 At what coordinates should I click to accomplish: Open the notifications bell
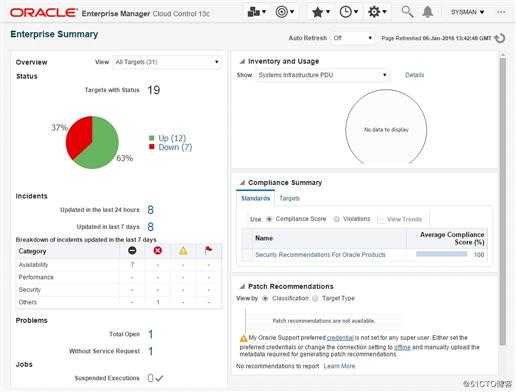[x=427, y=12]
